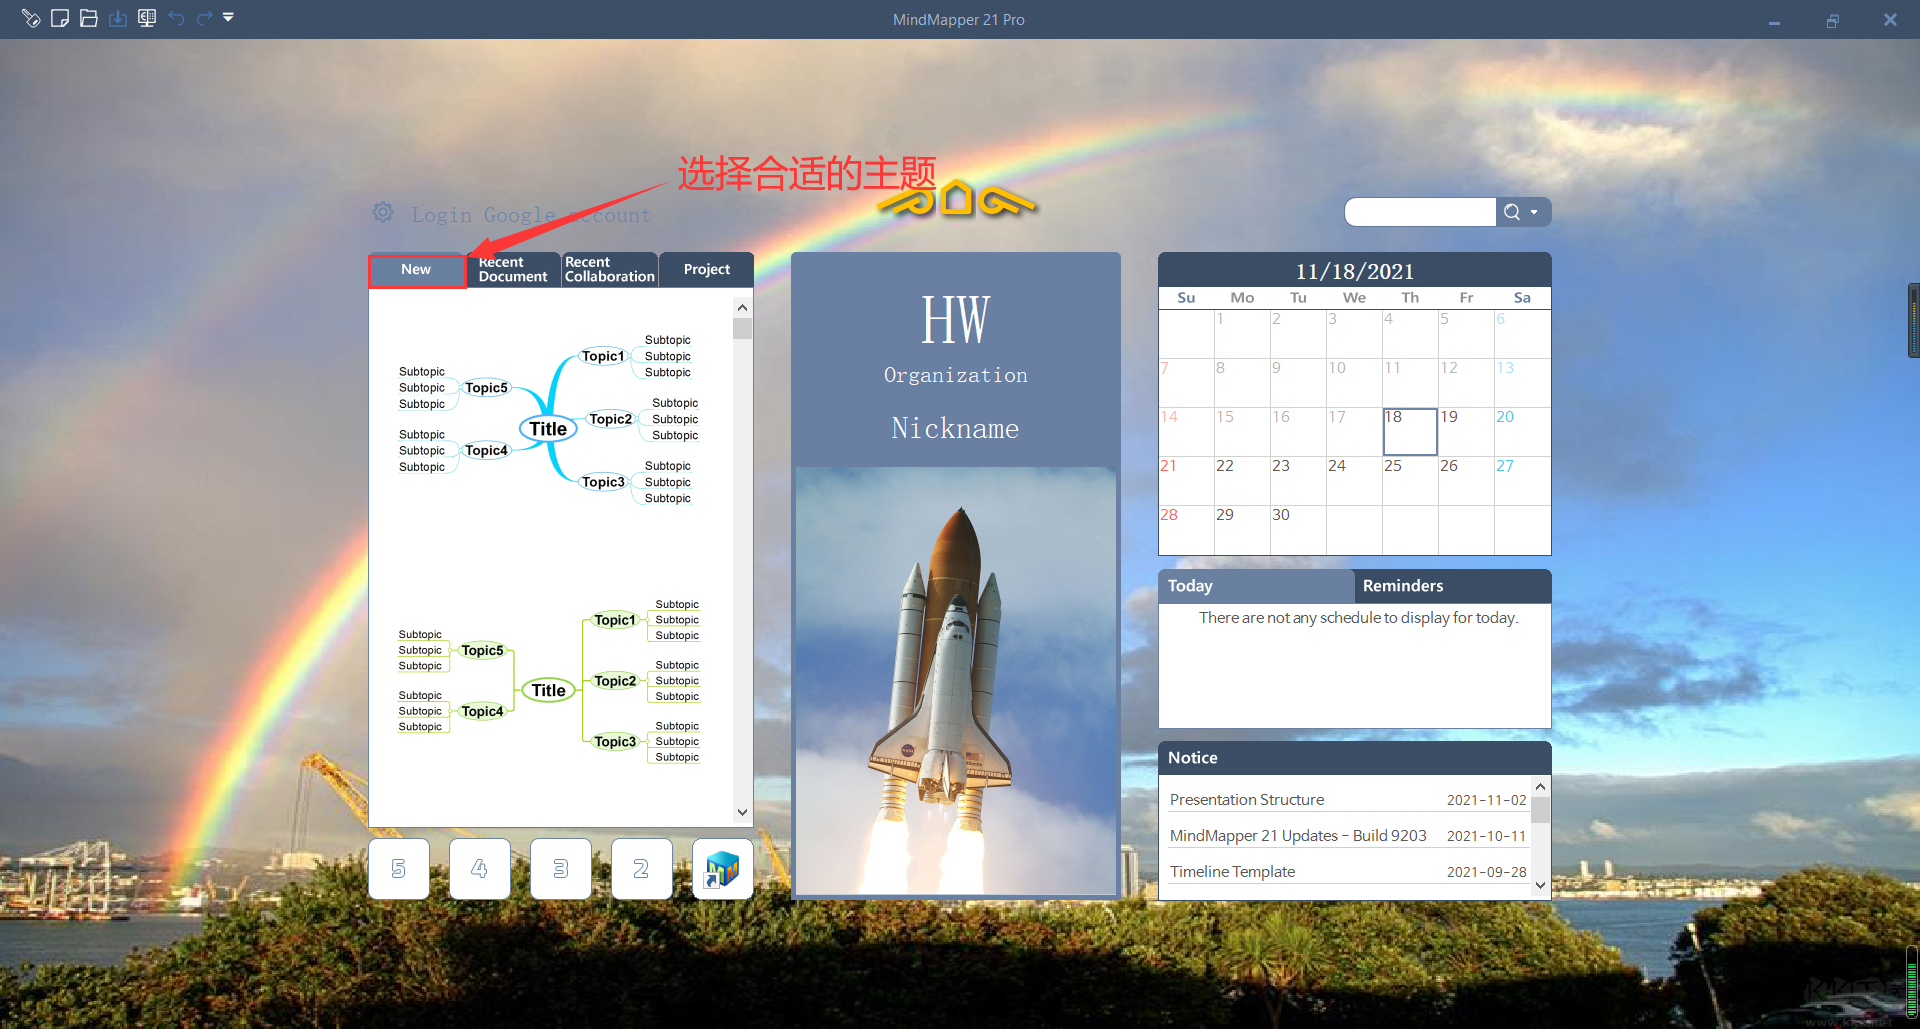
Task: Expand the search options dropdown arrow
Action: tap(1535, 212)
